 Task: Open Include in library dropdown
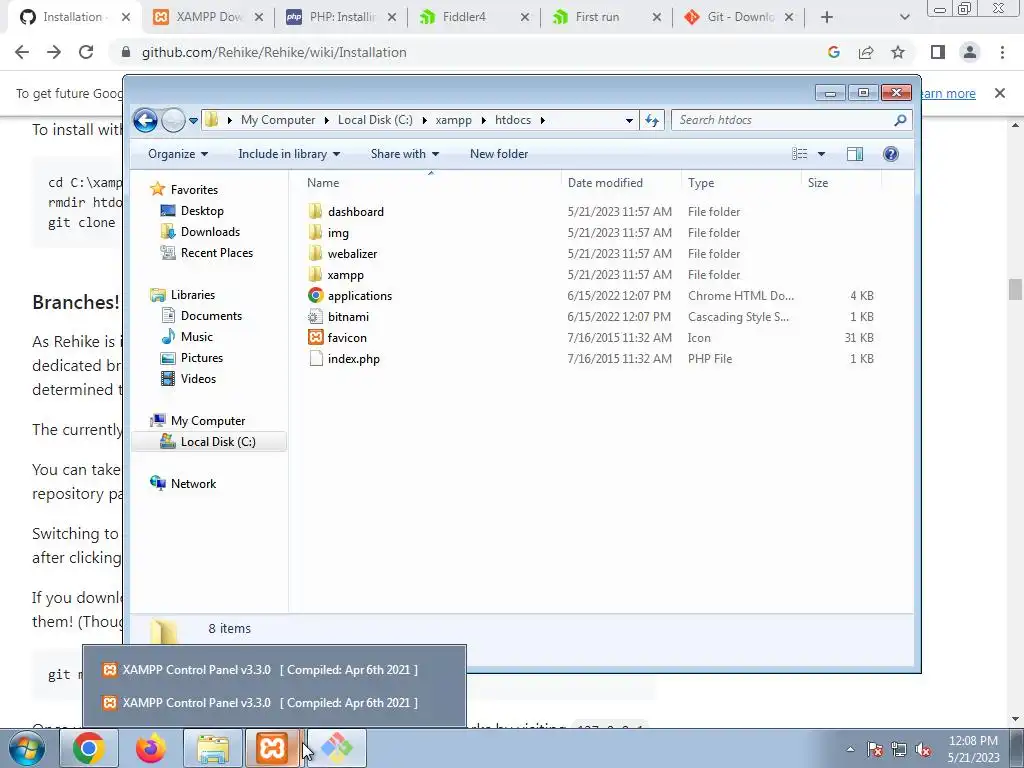pos(289,154)
